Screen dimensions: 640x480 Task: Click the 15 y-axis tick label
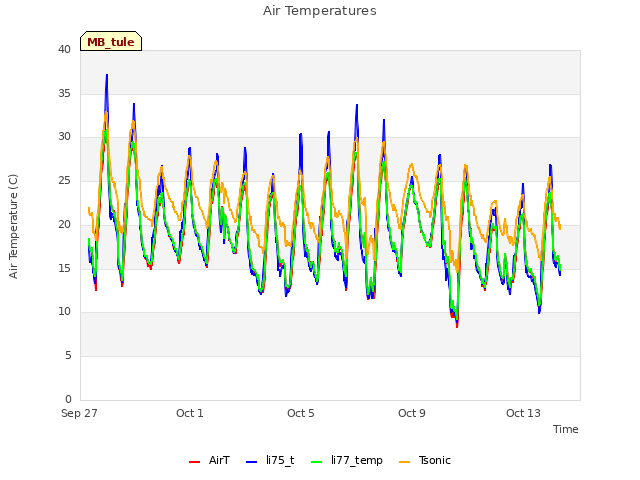(64, 268)
